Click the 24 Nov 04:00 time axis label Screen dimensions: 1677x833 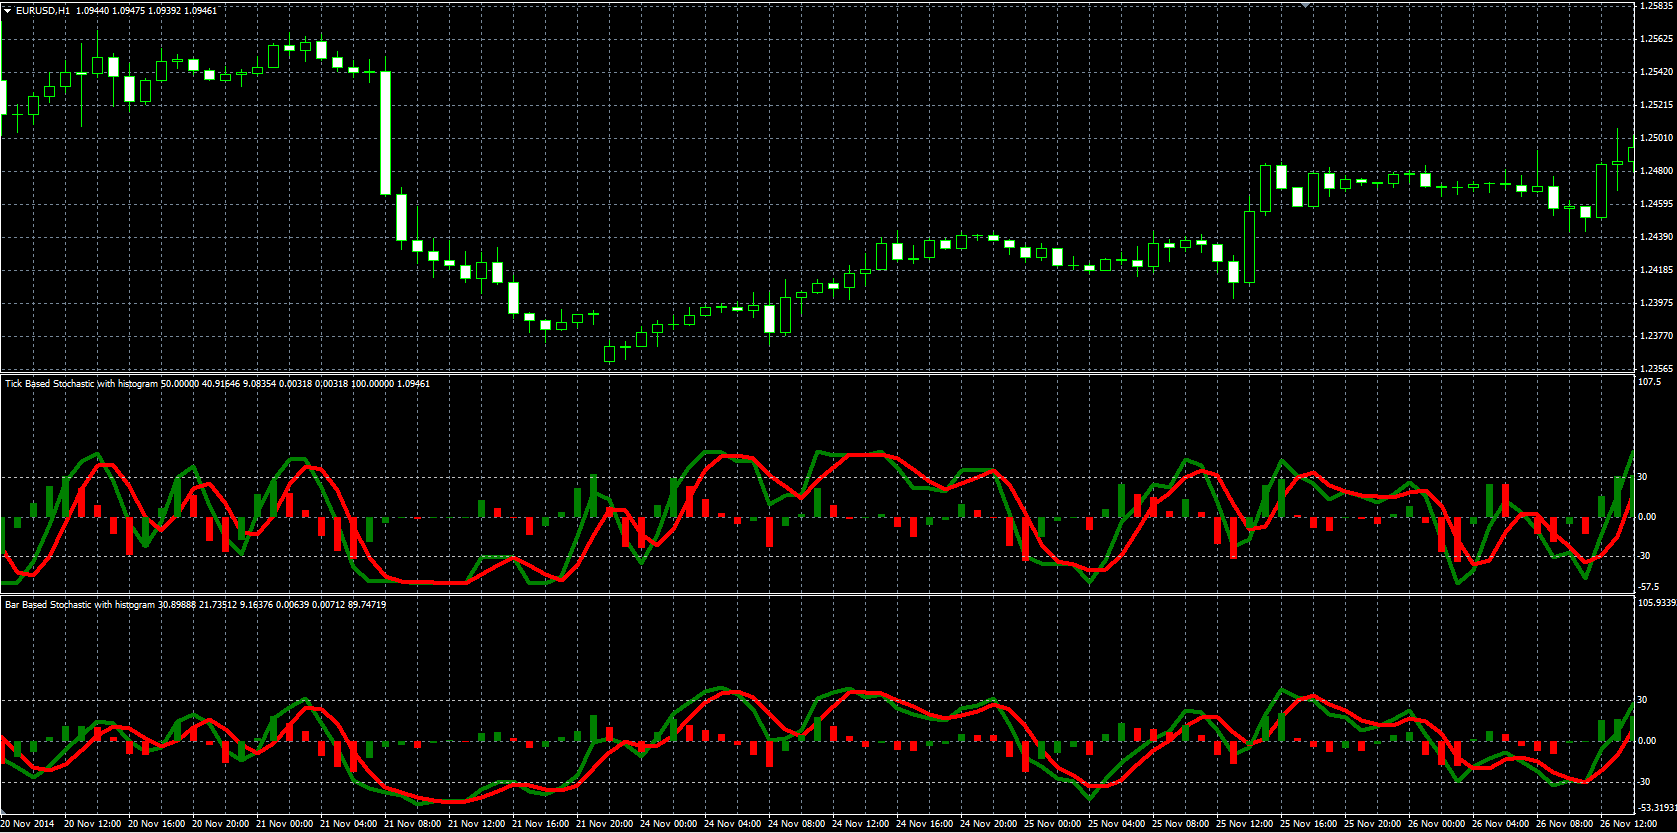tap(732, 824)
